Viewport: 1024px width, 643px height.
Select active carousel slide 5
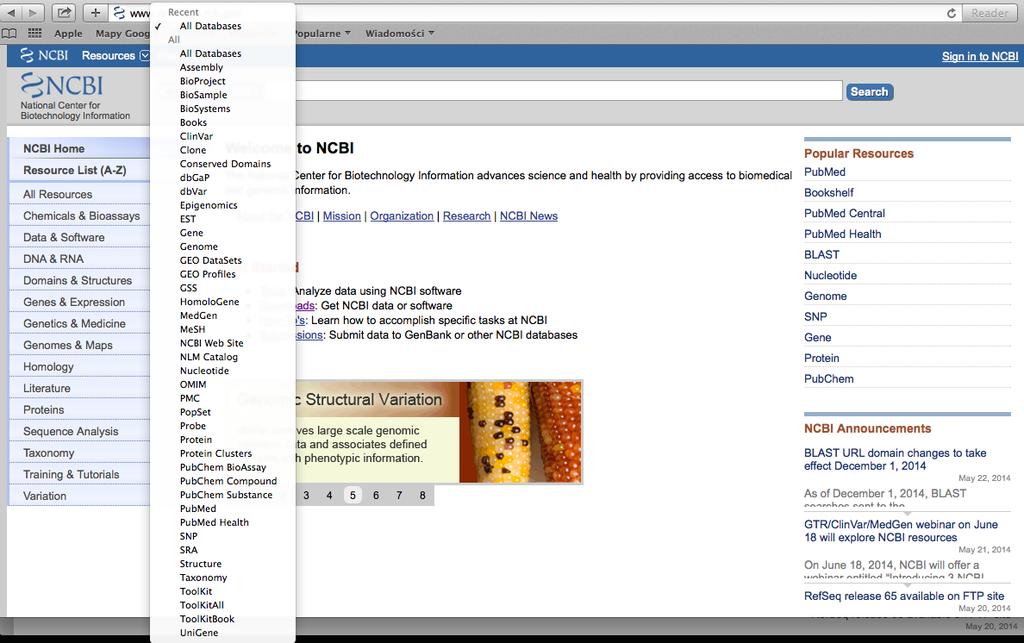point(353,495)
